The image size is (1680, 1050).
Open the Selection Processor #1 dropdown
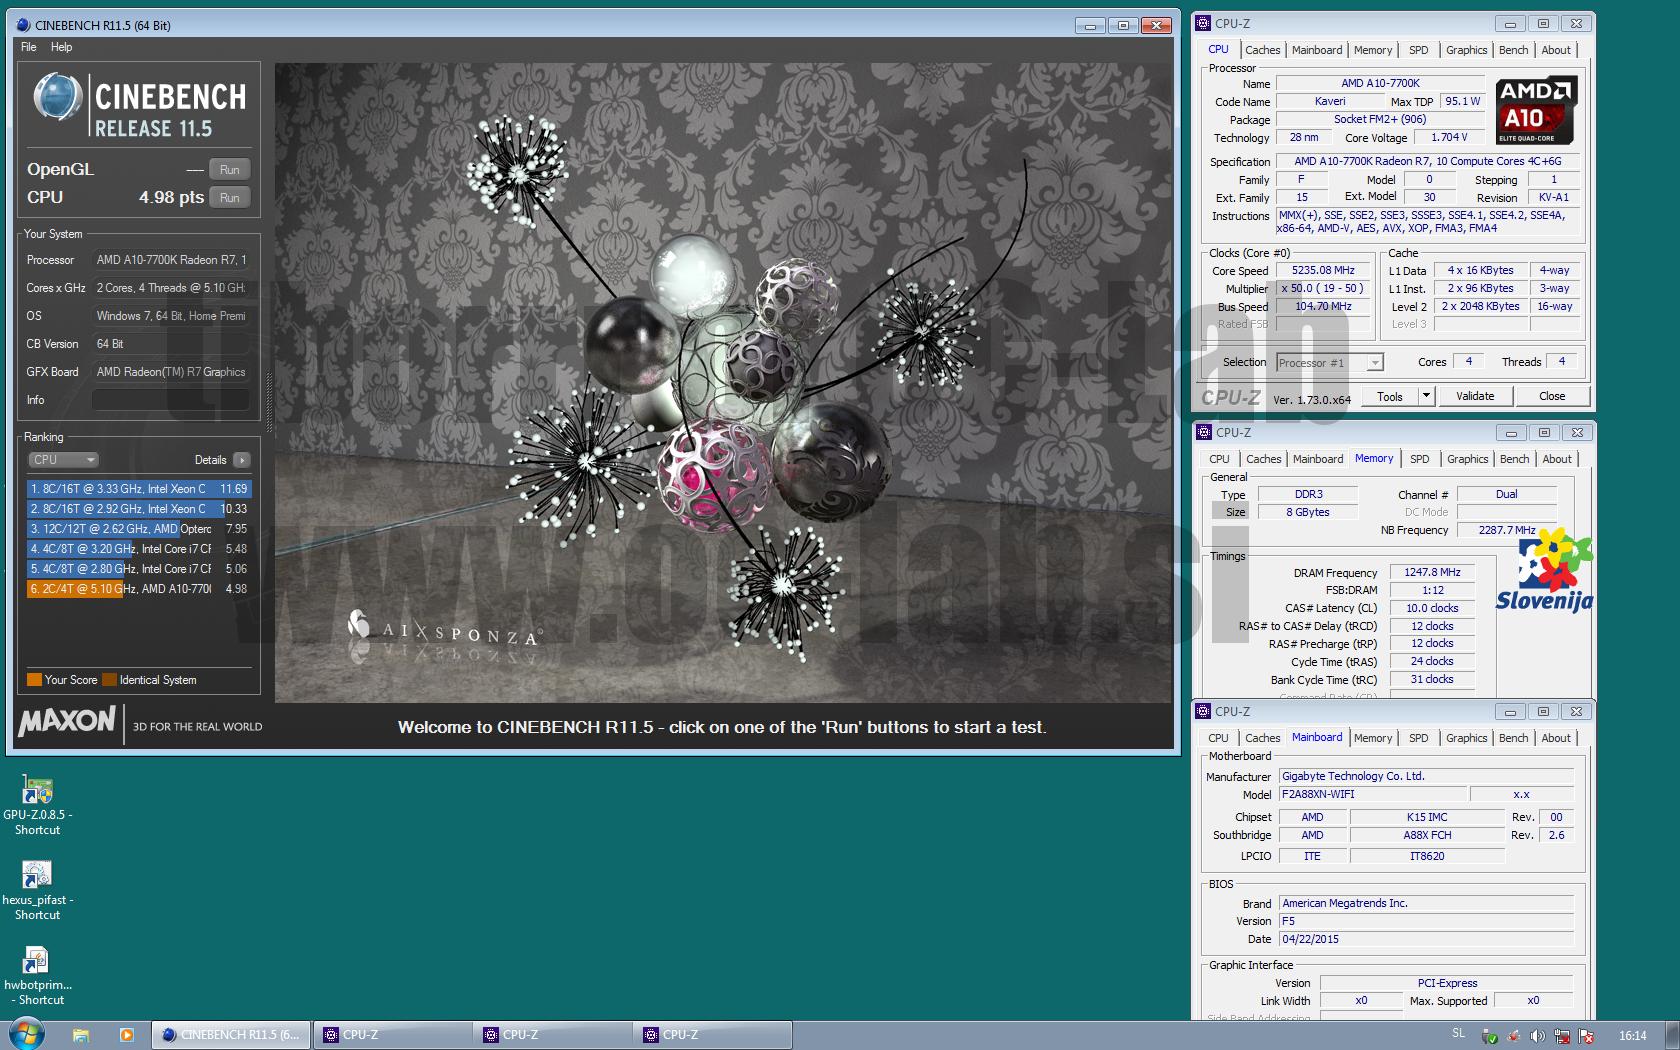pos(1330,363)
